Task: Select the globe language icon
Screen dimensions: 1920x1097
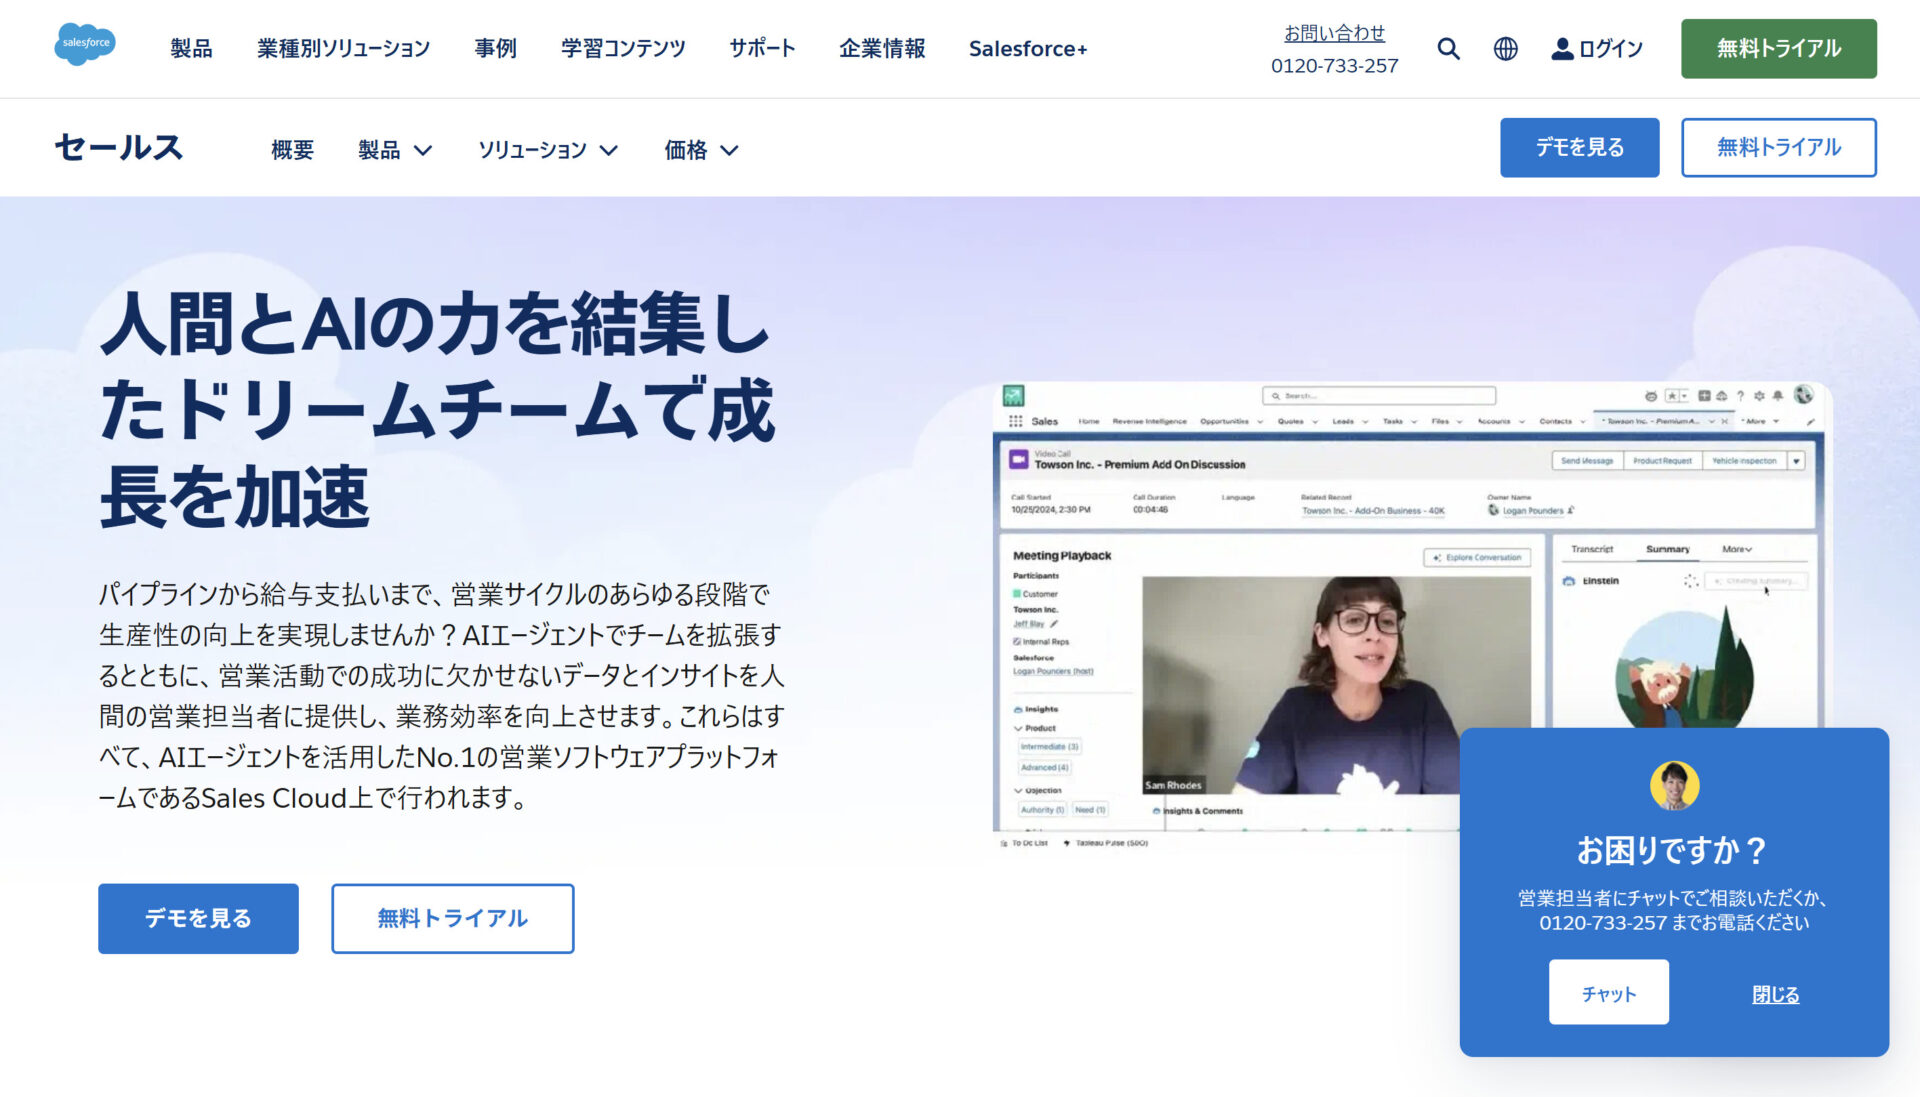Action: pyautogui.click(x=1505, y=48)
